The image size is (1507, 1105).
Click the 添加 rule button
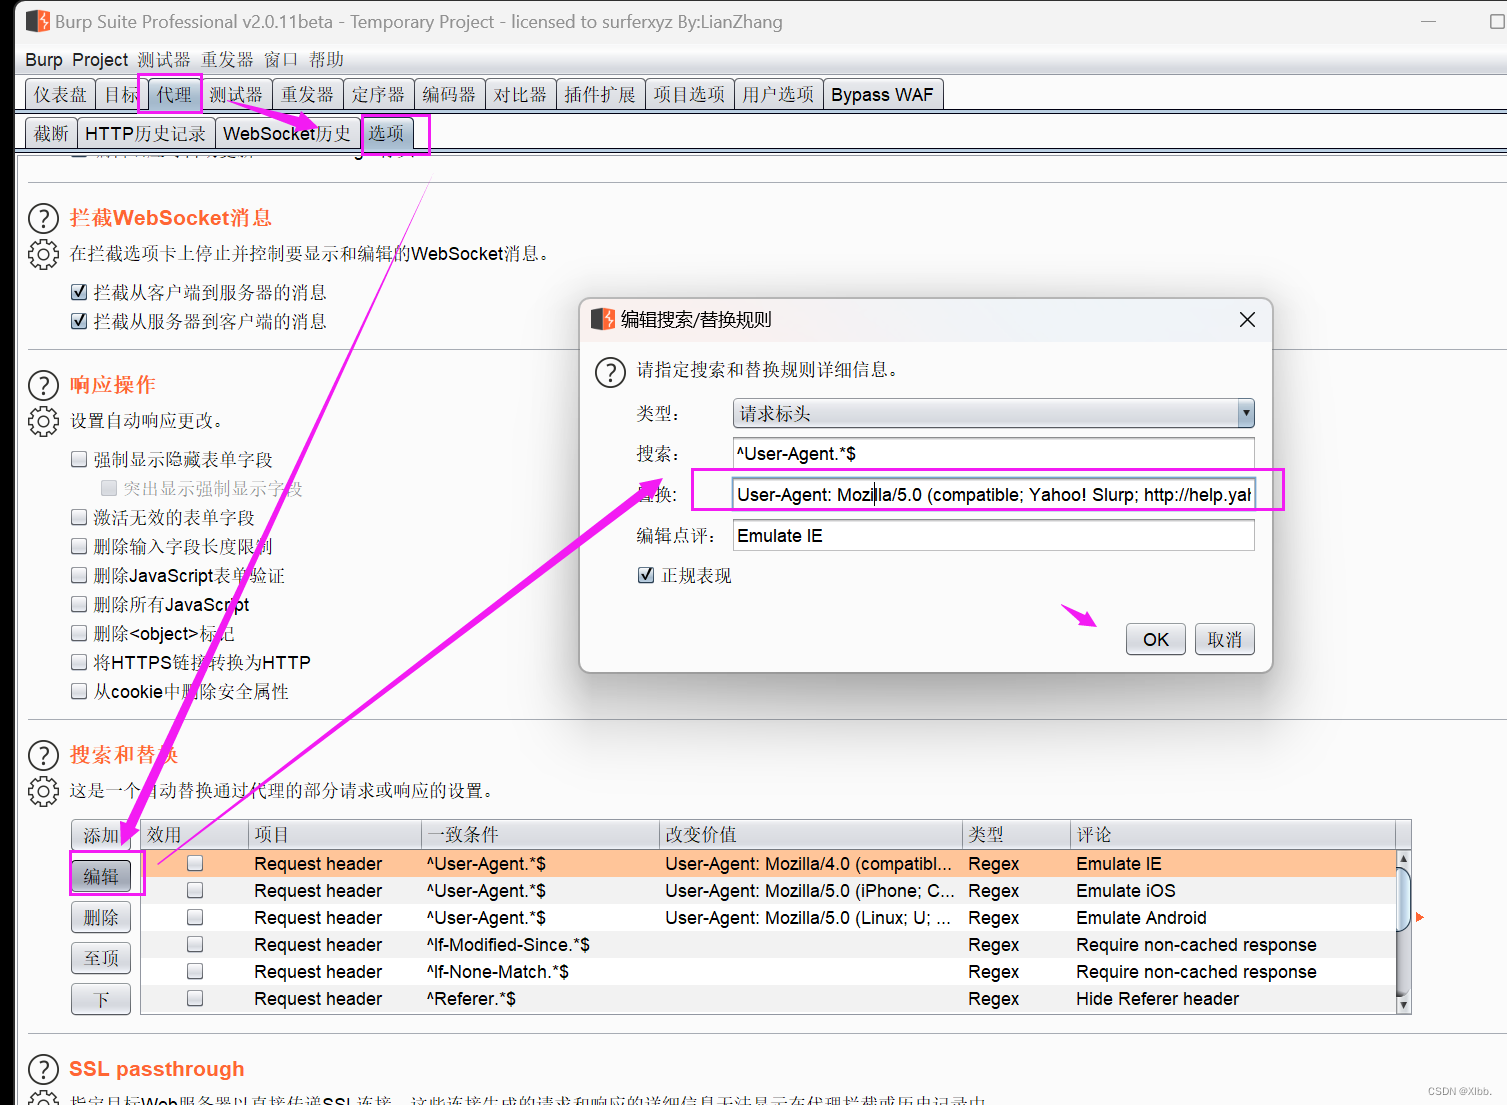click(101, 835)
